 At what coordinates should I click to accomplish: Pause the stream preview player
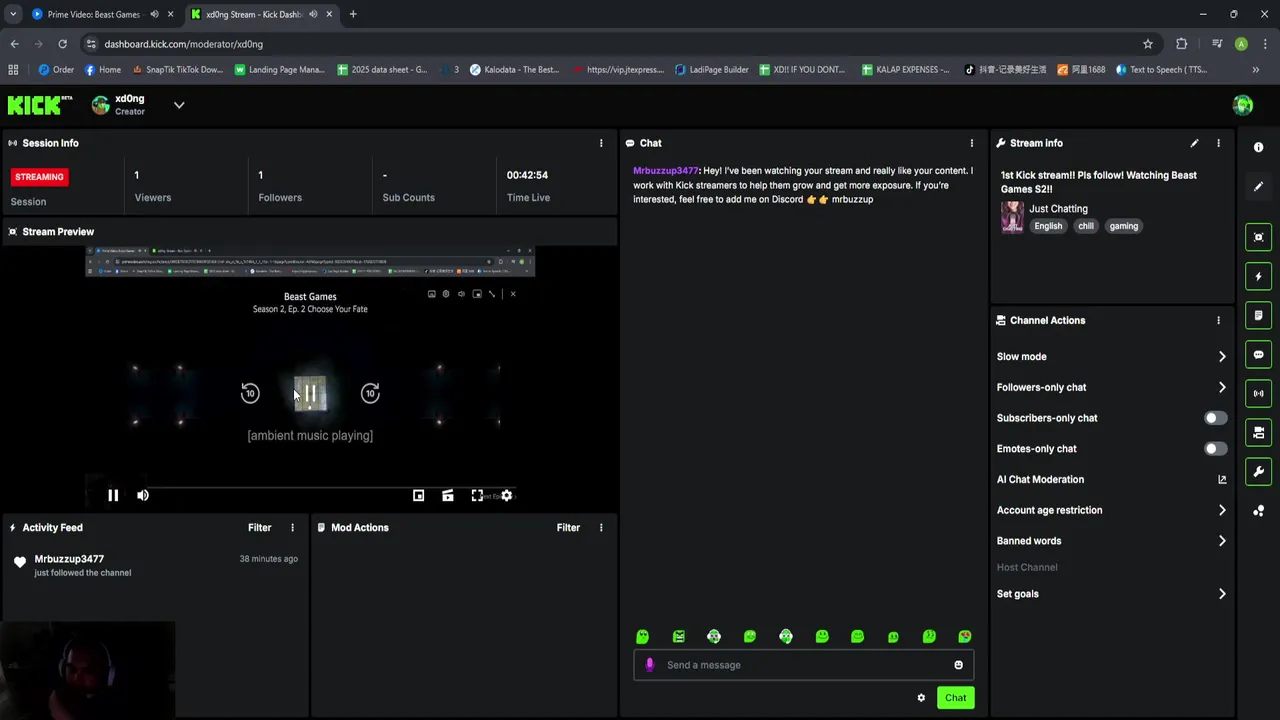coord(113,495)
